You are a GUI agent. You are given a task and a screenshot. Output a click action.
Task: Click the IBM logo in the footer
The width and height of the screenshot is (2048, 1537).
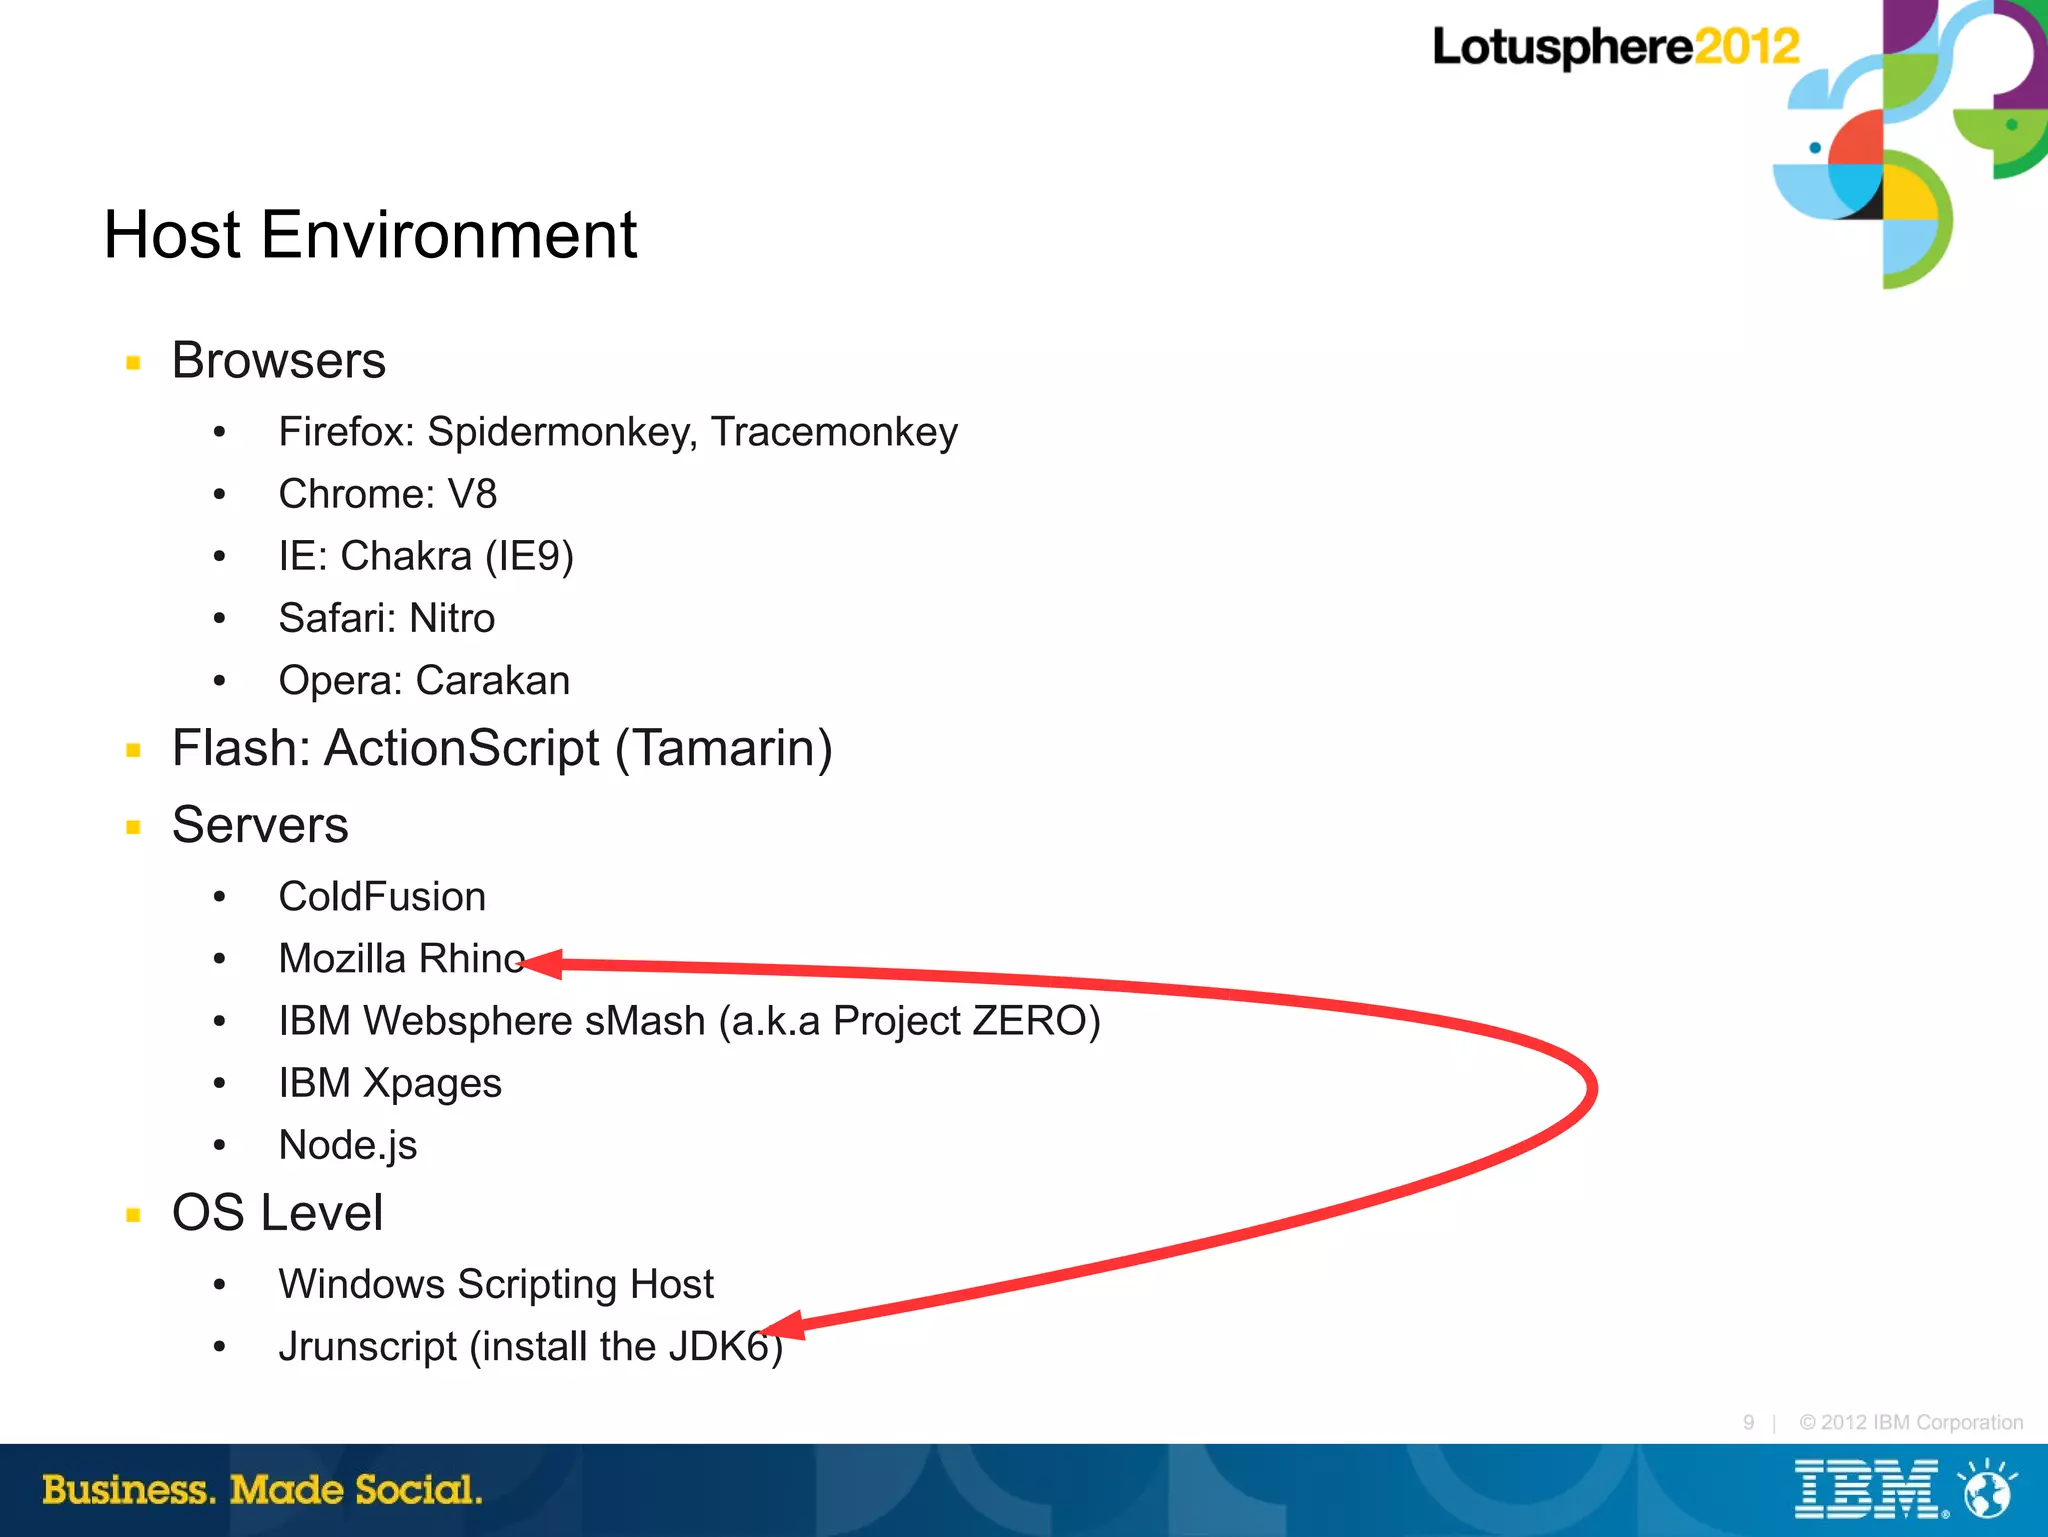[1871, 1490]
